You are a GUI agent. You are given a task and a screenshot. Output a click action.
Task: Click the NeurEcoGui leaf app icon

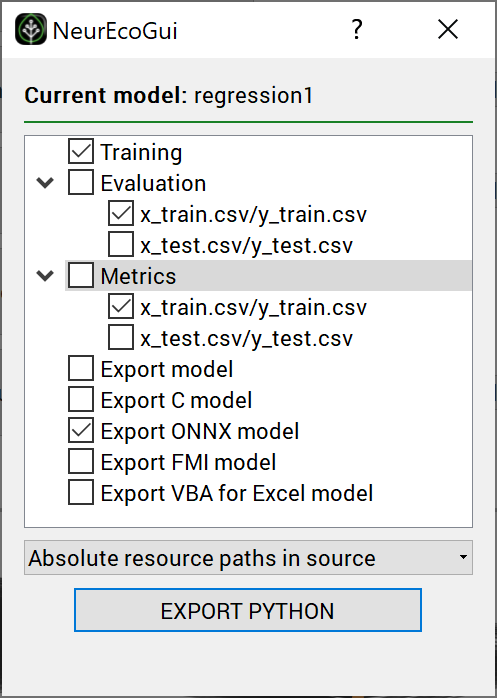click(x=31, y=29)
